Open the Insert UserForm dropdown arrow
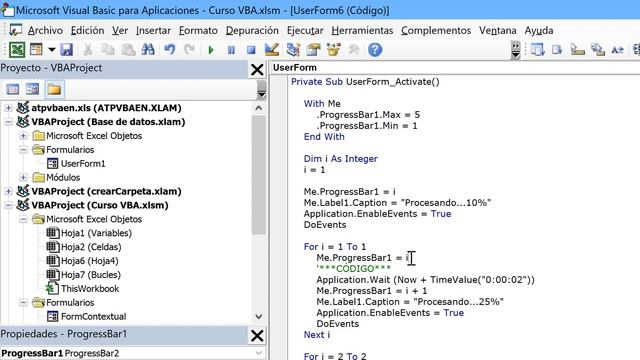This screenshot has height=360, width=640. coord(51,50)
